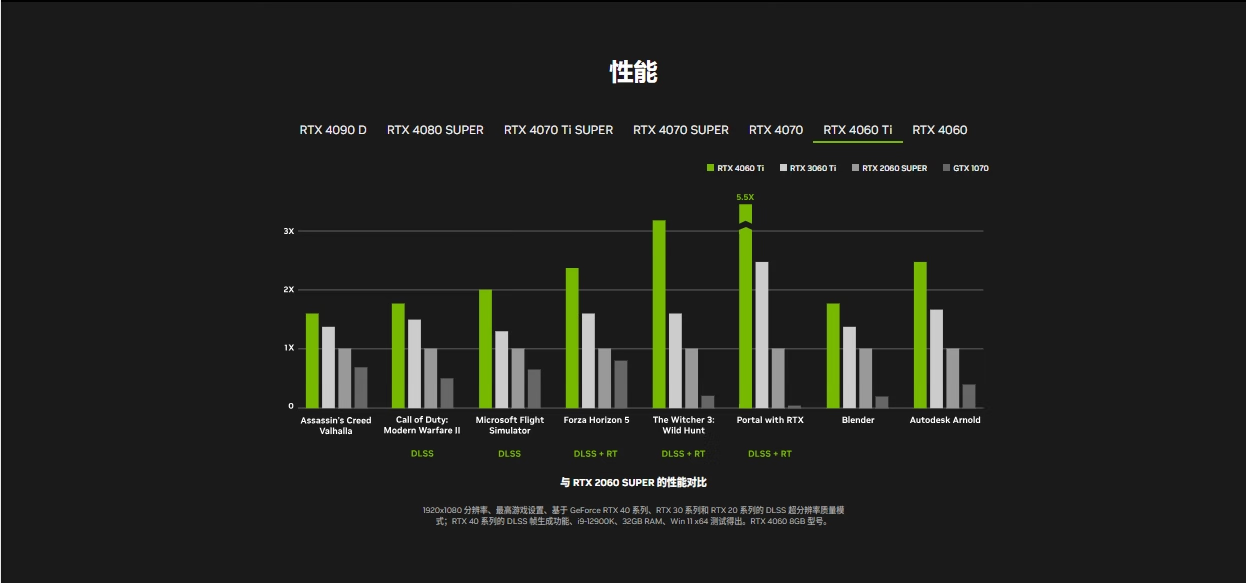Click the green RTX 4060 Ti bar for Autodesk Arnold
The image size is (1246, 583).
[x=920, y=335]
